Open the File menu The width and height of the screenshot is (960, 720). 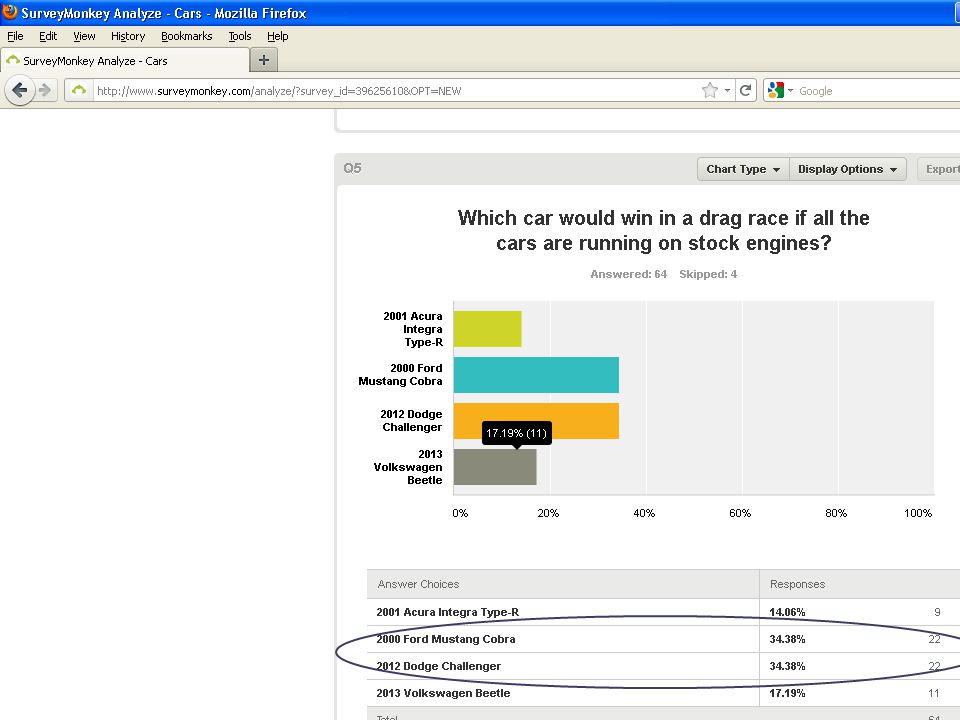point(15,36)
